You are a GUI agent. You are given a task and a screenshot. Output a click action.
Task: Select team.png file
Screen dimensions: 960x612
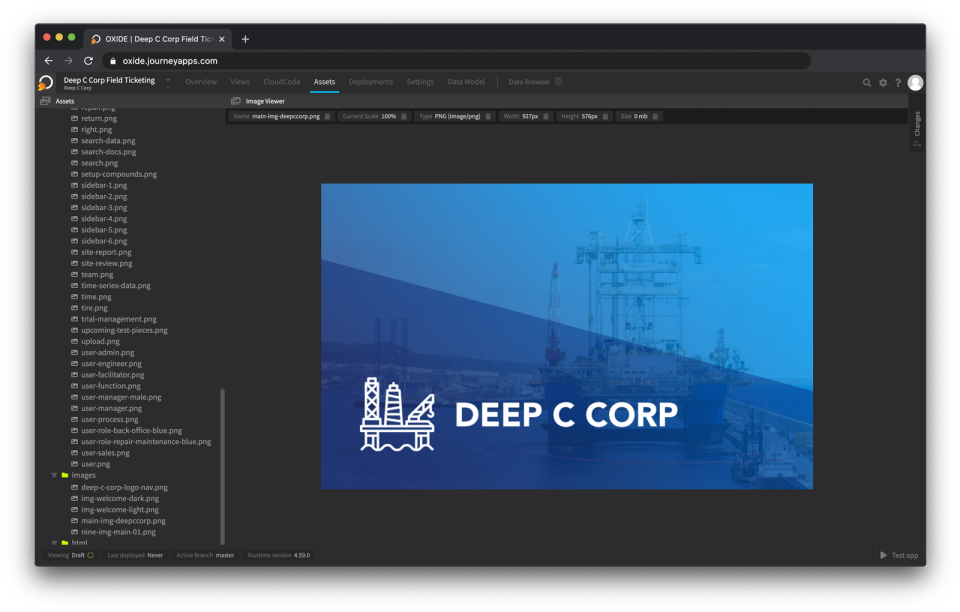coord(97,275)
